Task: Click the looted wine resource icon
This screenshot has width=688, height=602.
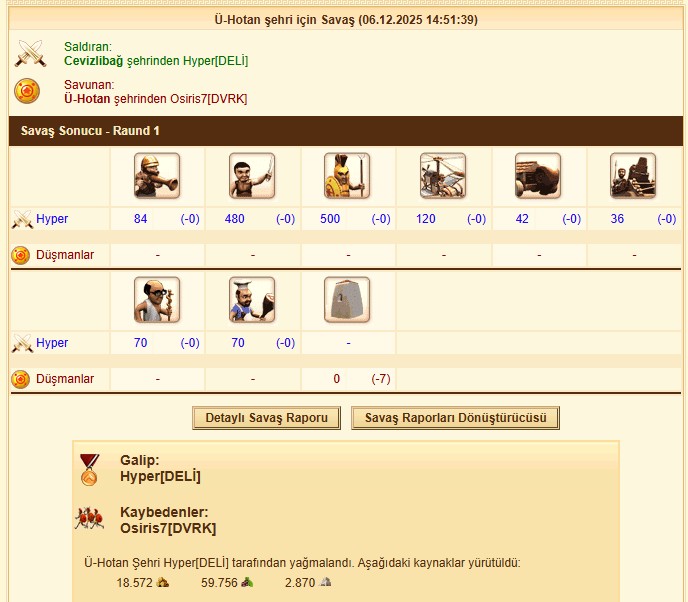Action: (247, 582)
